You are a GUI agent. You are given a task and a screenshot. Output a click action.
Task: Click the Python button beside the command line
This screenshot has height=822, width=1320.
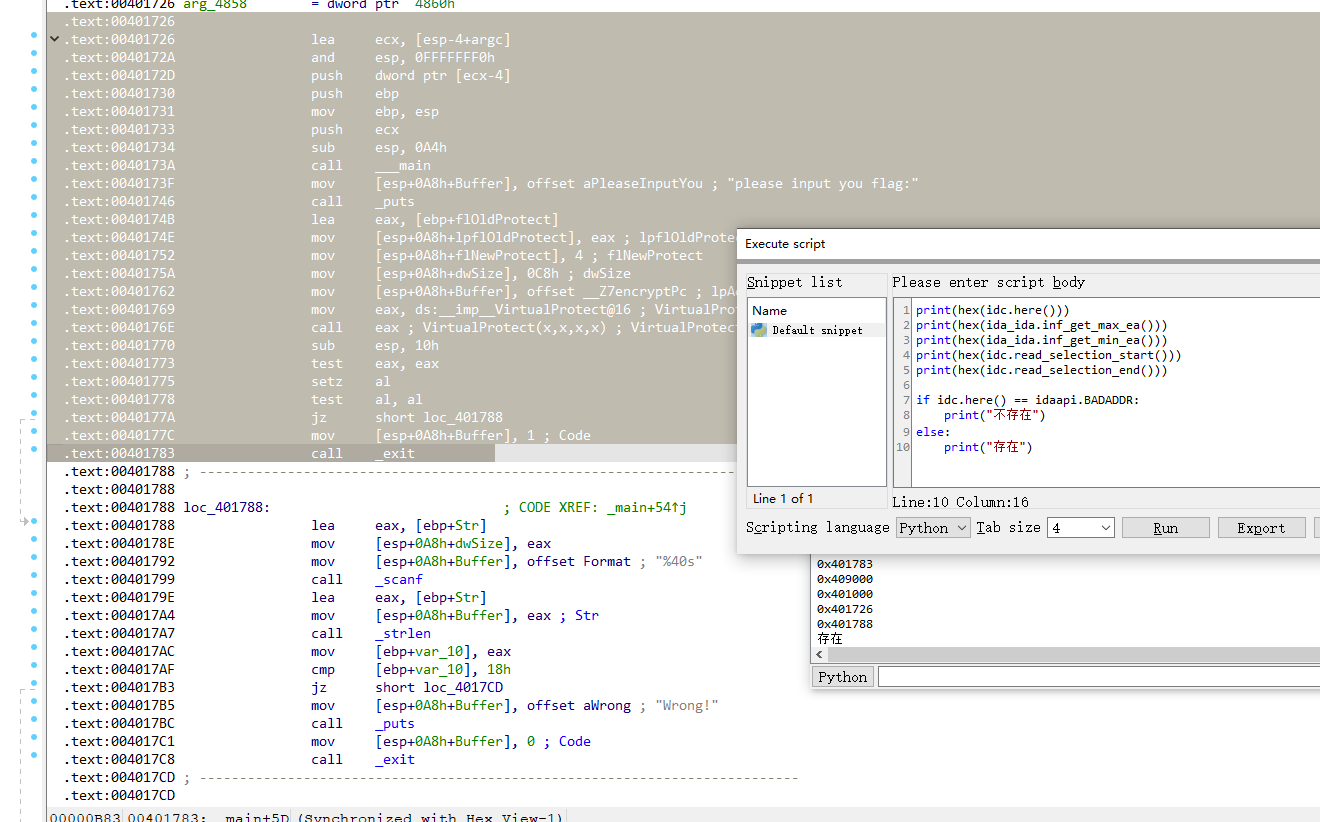click(843, 677)
